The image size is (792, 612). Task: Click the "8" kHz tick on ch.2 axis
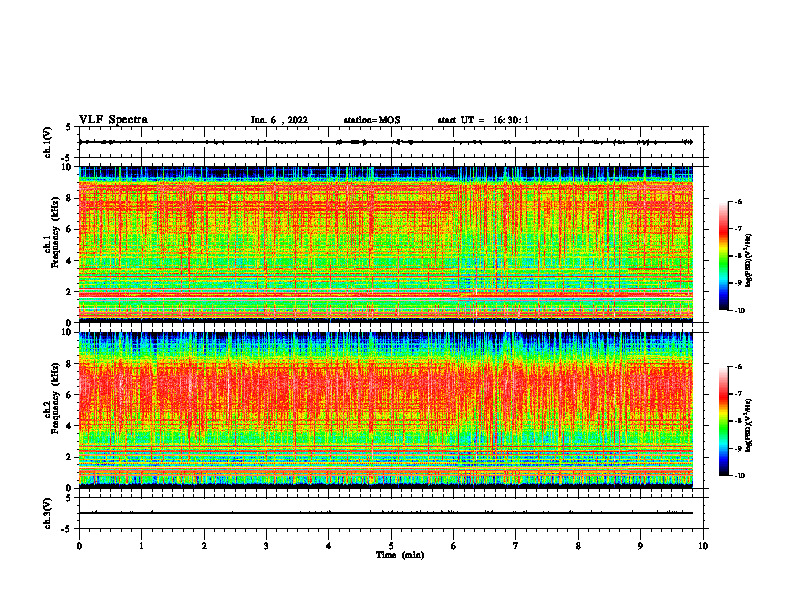click(69, 364)
